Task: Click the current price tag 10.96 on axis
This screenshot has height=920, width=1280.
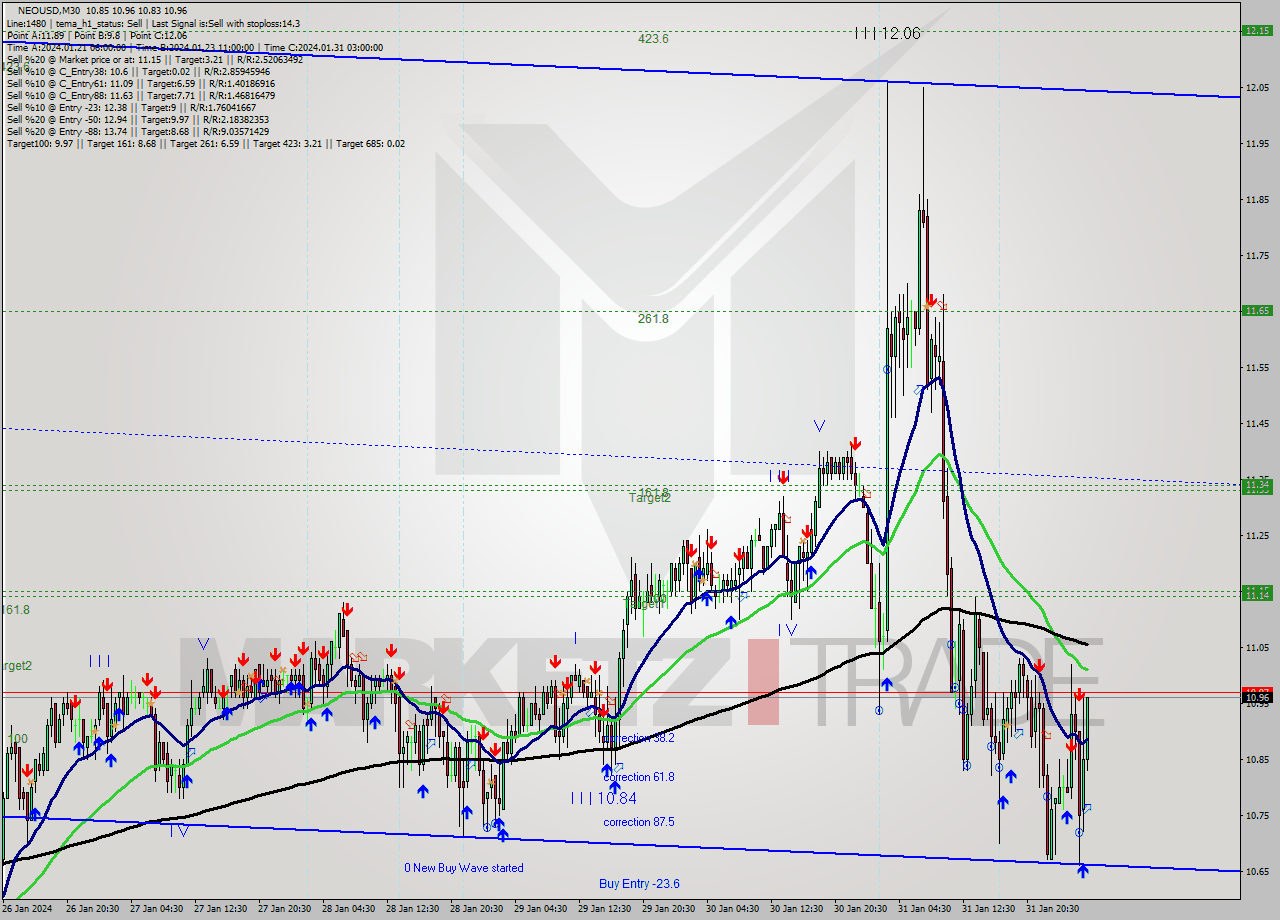Action: tap(1256, 696)
